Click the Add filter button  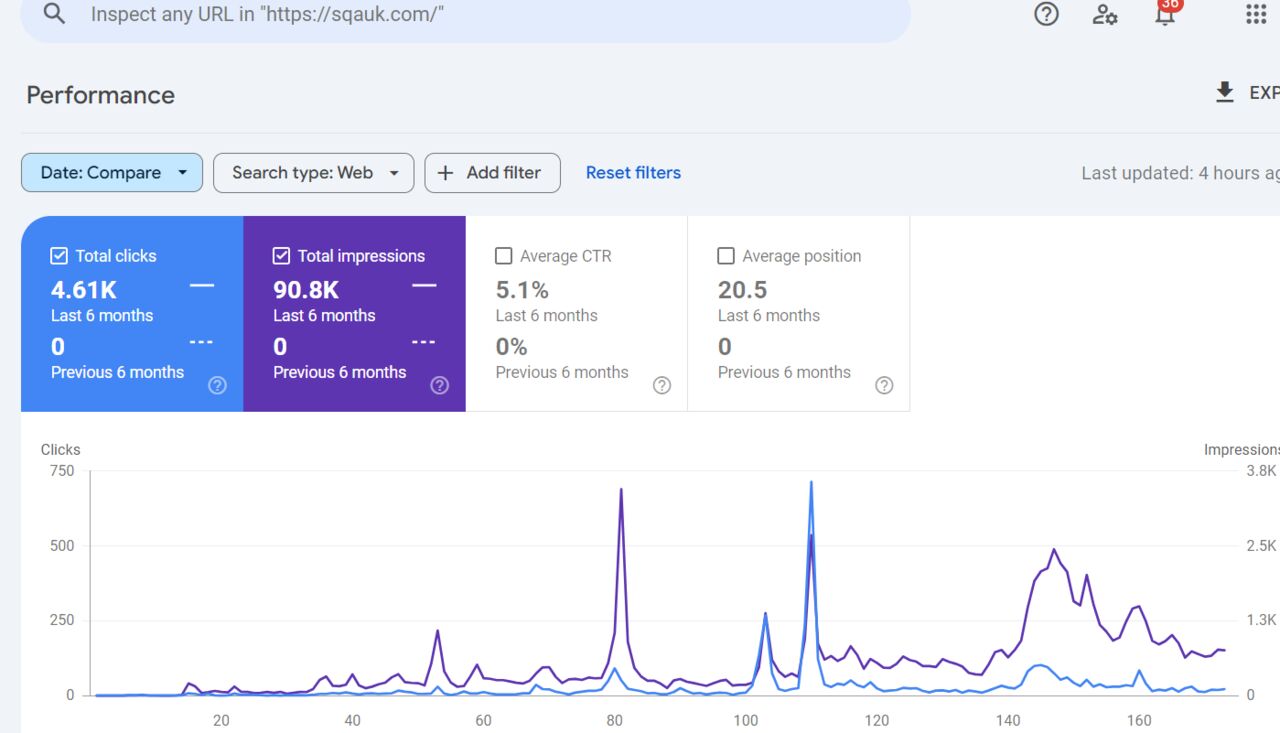tap(492, 172)
